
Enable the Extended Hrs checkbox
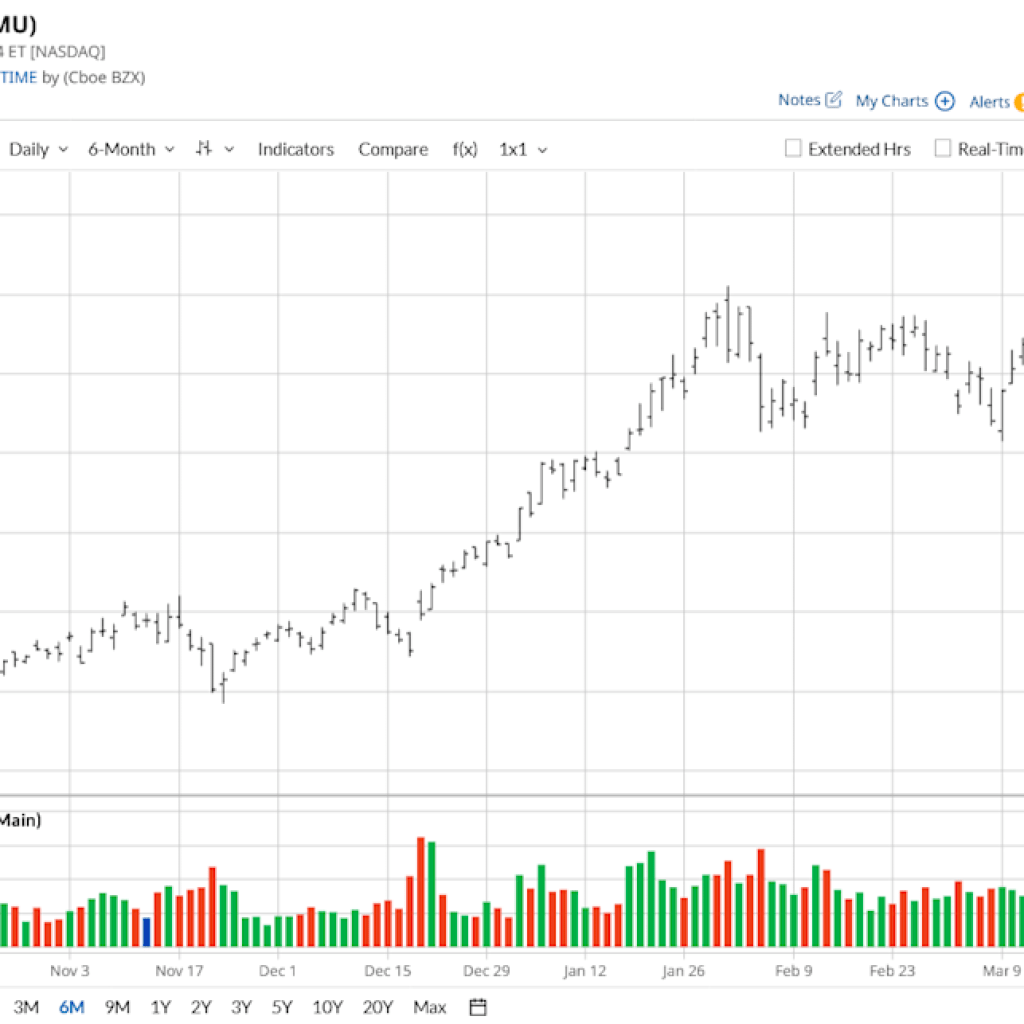tap(792, 148)
